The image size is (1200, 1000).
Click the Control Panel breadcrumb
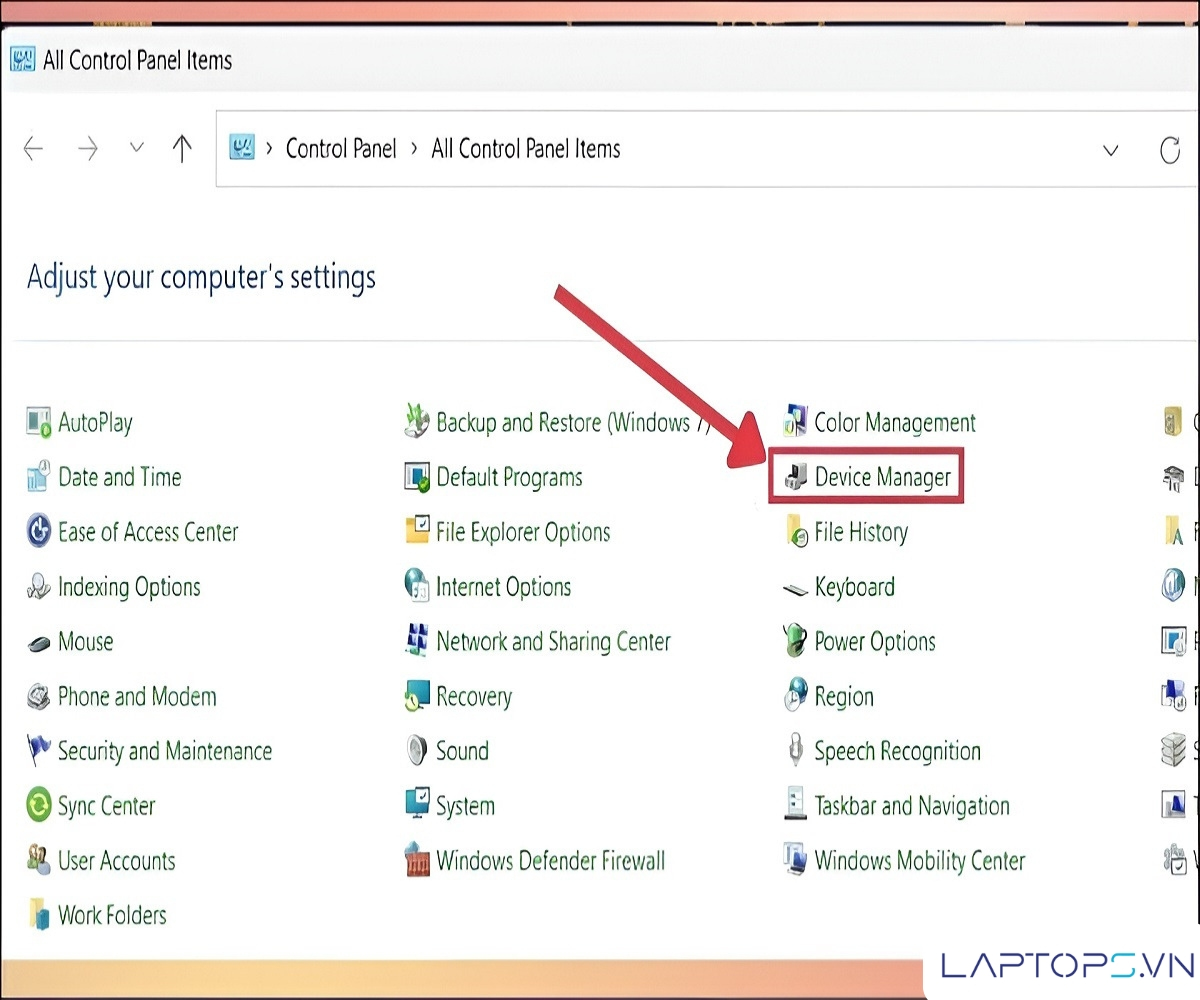coord(341,149)
